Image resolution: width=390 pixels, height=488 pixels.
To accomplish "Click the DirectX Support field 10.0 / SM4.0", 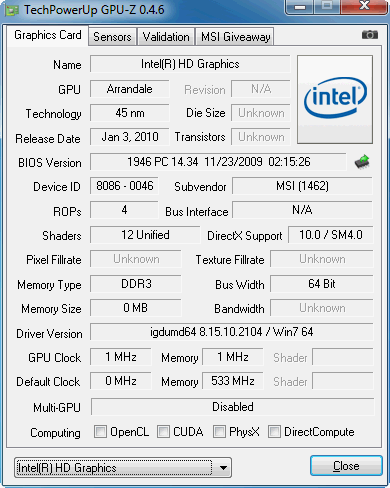I will click(x=331, y=235).
